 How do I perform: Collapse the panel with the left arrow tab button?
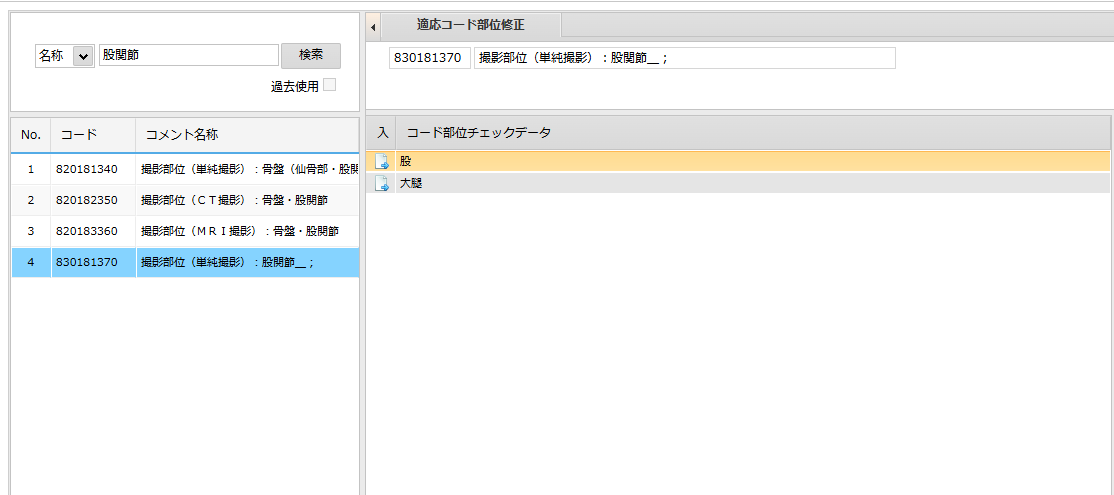click(x=374, y=27)
